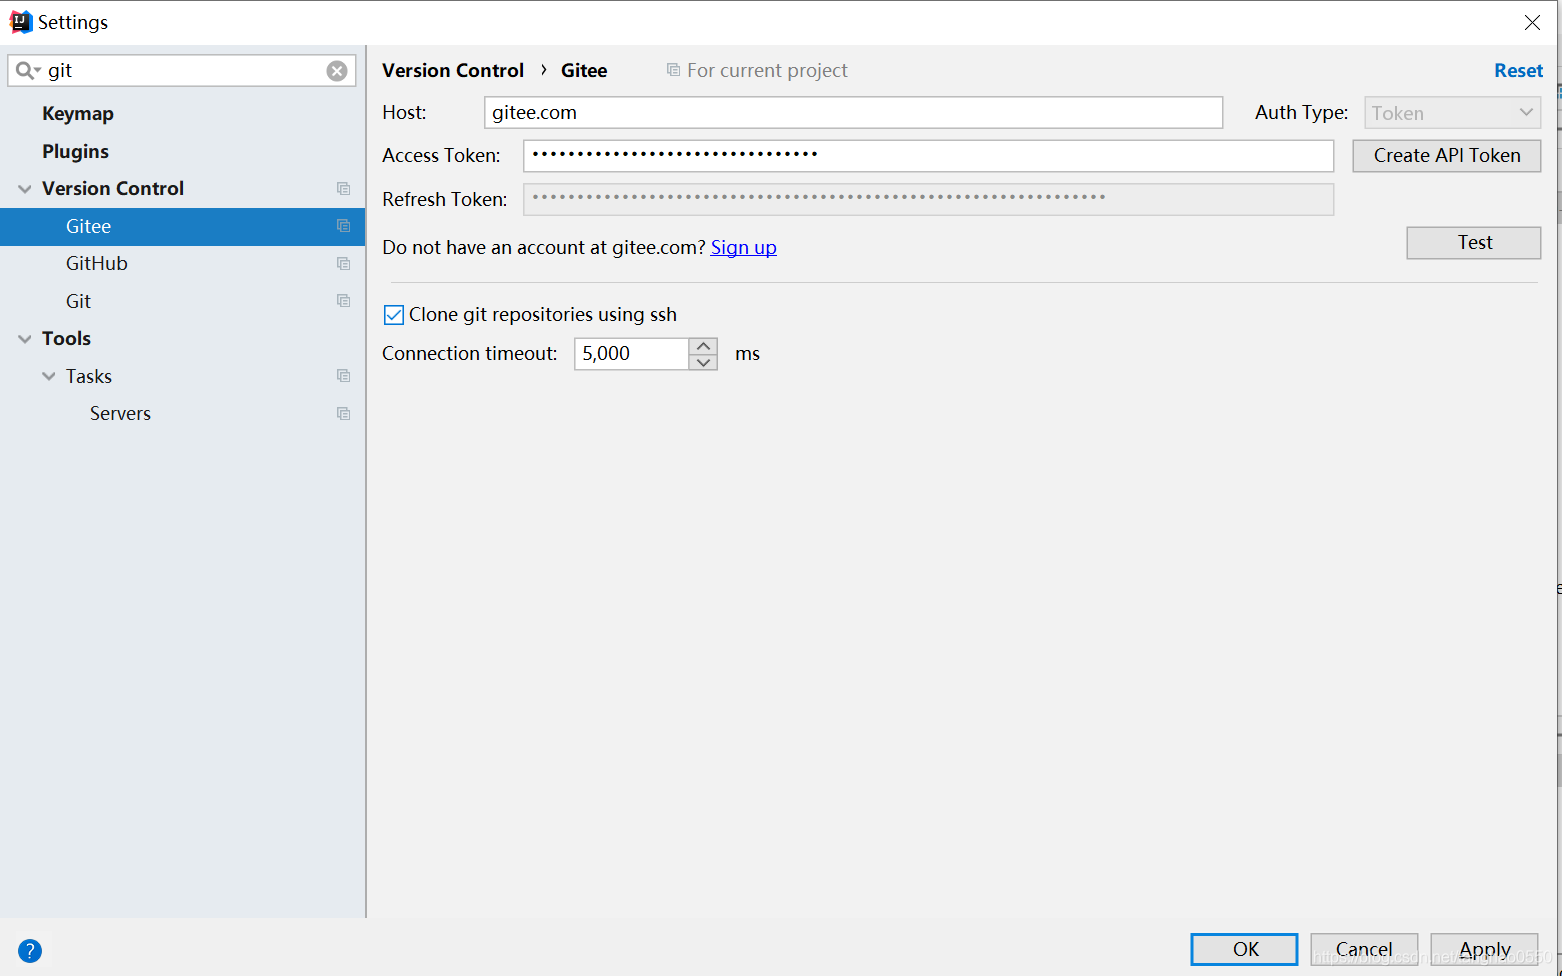Click the project-level icon on GitHub row
Viewport: 1562px width, 976px height.
(x=344, y=264)
